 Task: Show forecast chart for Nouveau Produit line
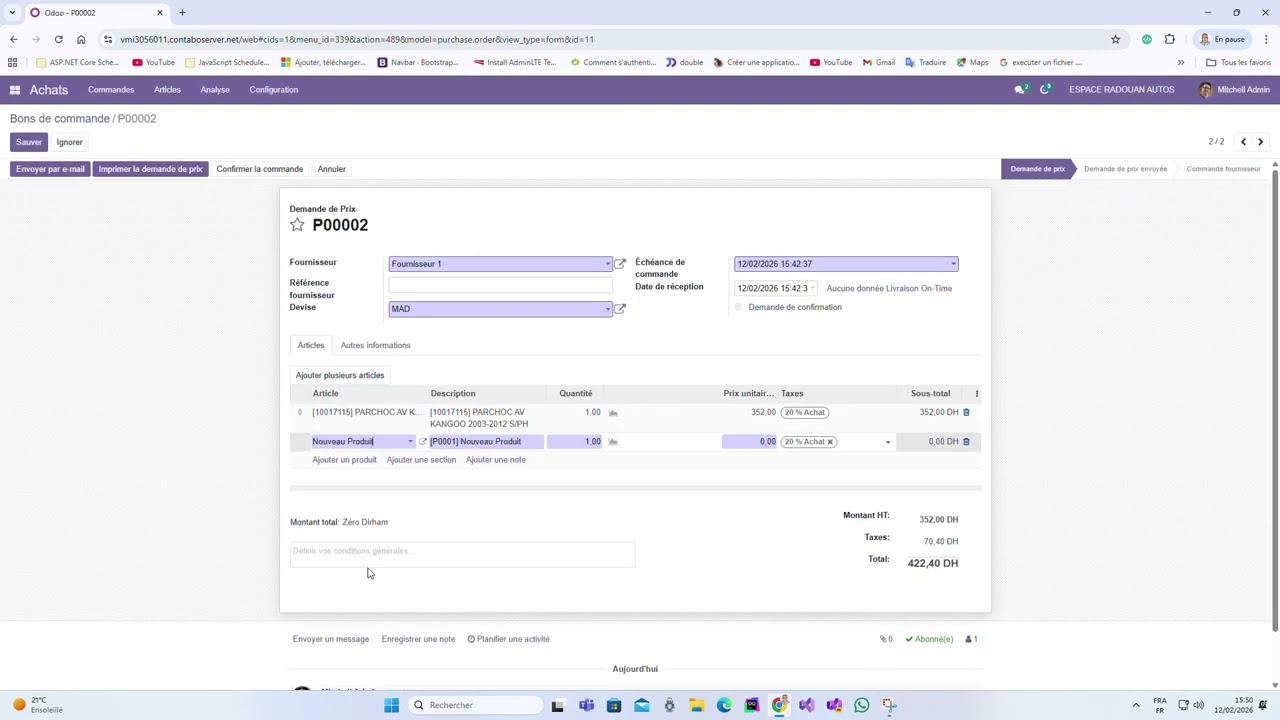(613, 441)
